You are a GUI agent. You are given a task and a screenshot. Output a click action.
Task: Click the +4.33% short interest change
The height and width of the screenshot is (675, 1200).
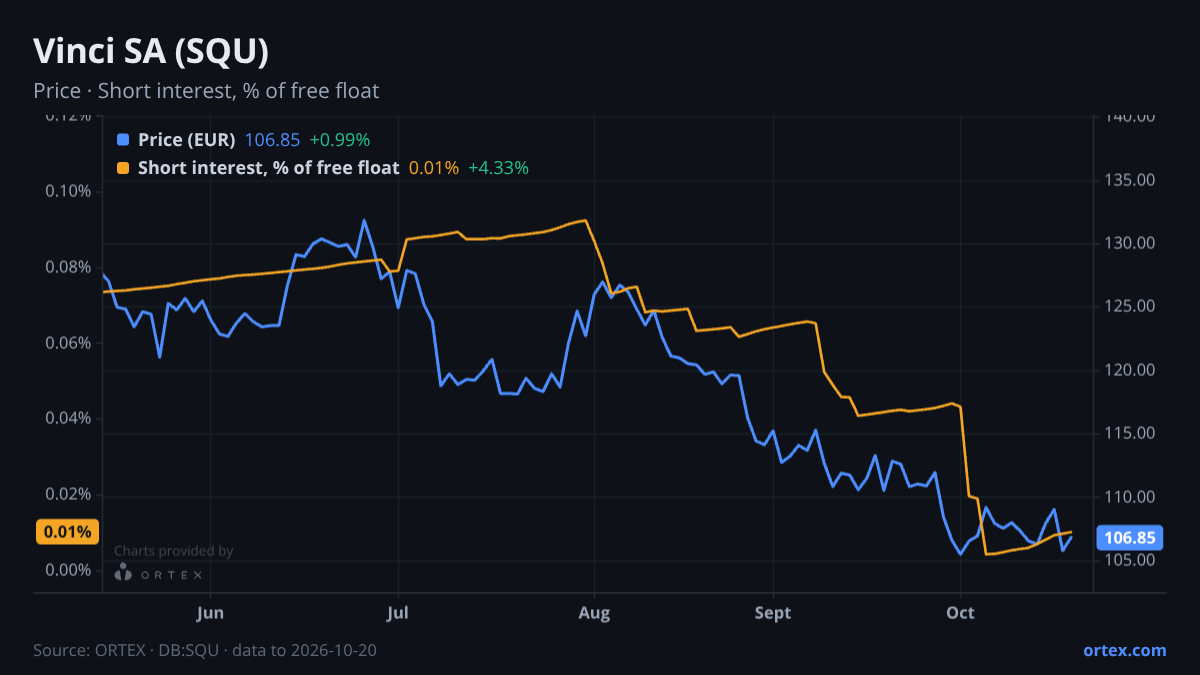coord(498,168)
